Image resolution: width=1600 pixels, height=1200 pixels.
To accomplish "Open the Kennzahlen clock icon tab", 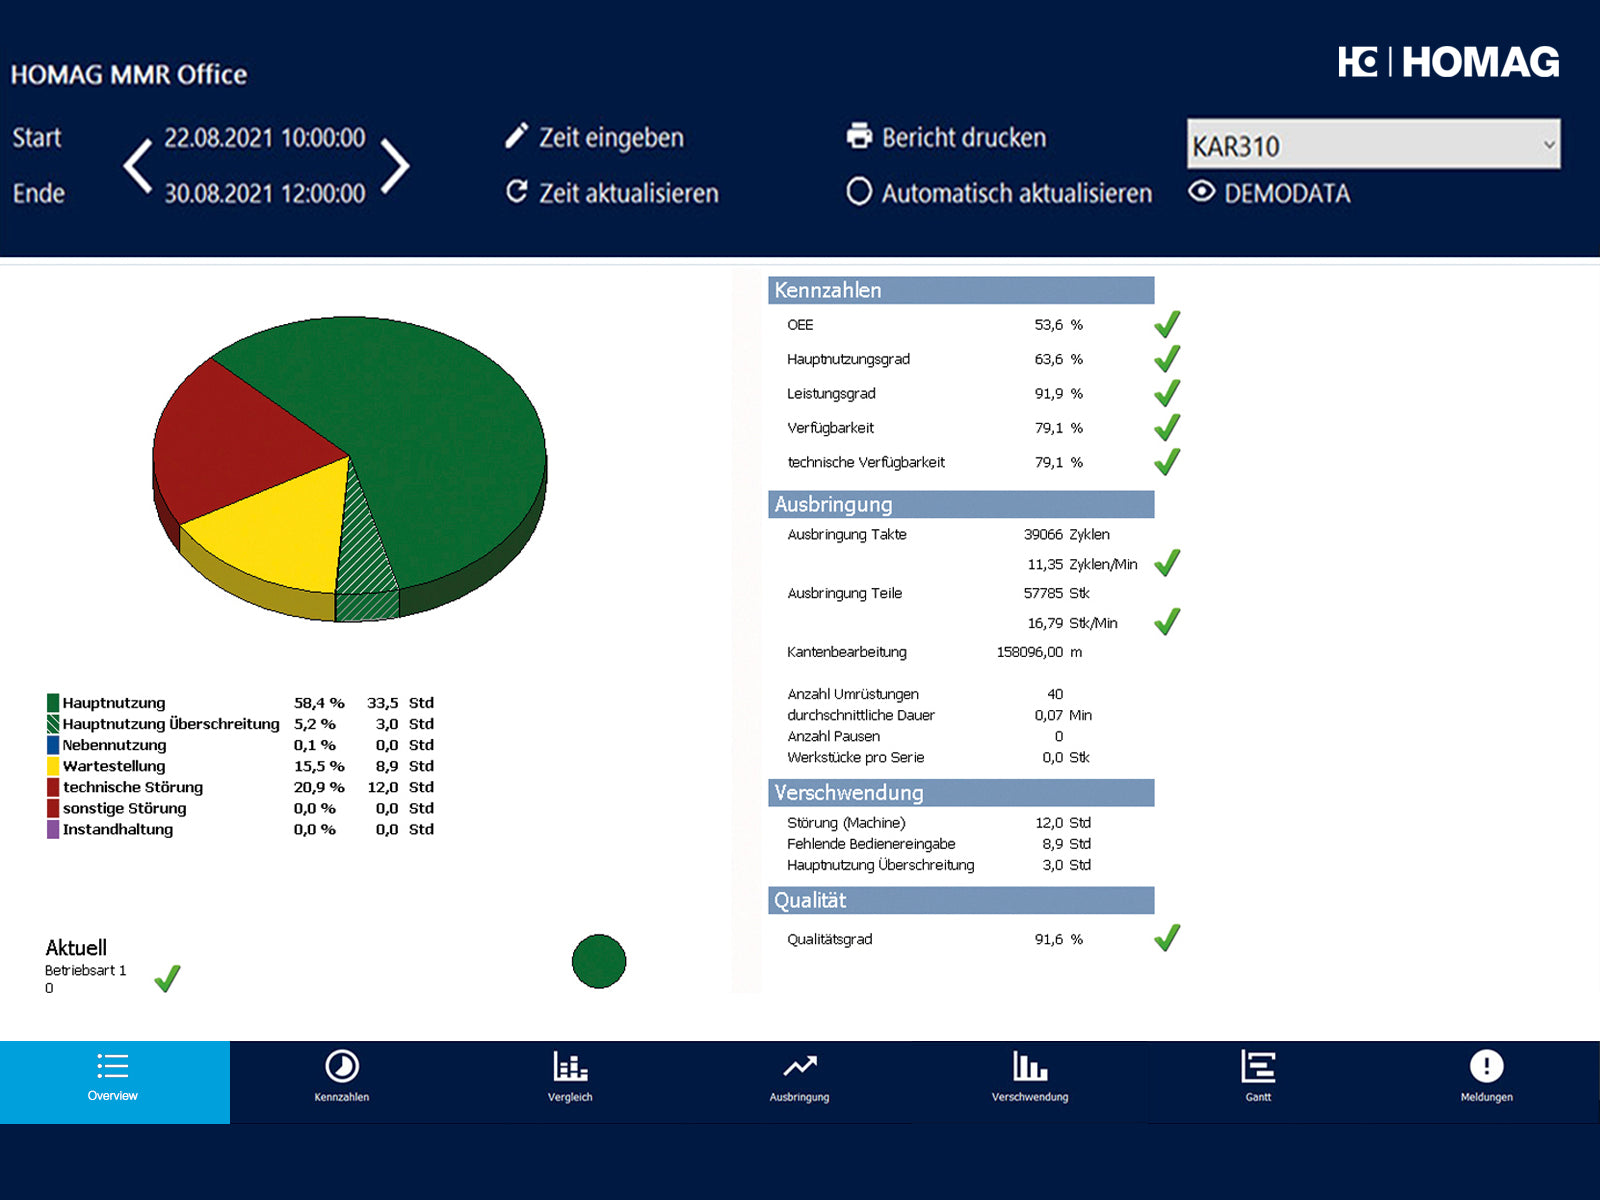I will 342,1067.
